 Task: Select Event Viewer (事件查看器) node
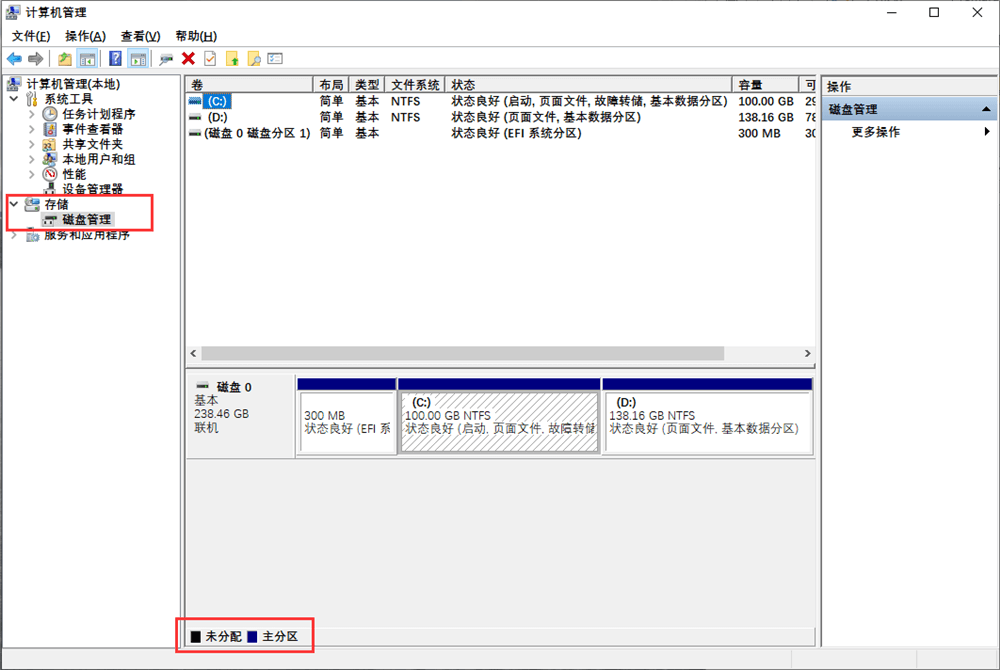click(x=92, y=129)
